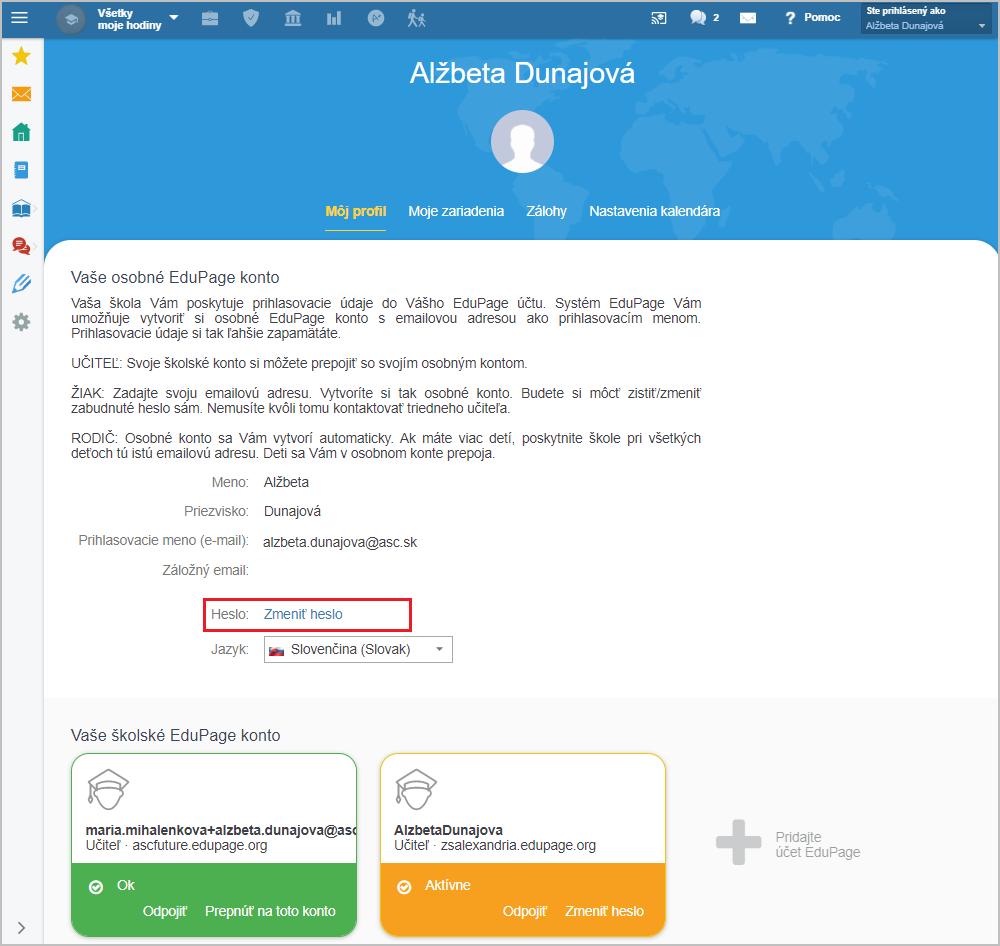This screenshot has width=1000, height=946.
Task: Click graduate avatar icon on ascfuture card
Action: tap(108, 790)
